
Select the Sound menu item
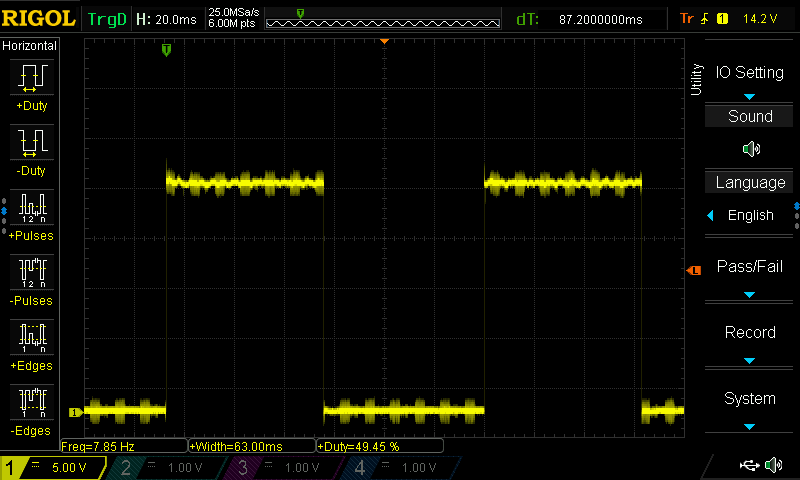pyautogui.click(x=749, y=116)
